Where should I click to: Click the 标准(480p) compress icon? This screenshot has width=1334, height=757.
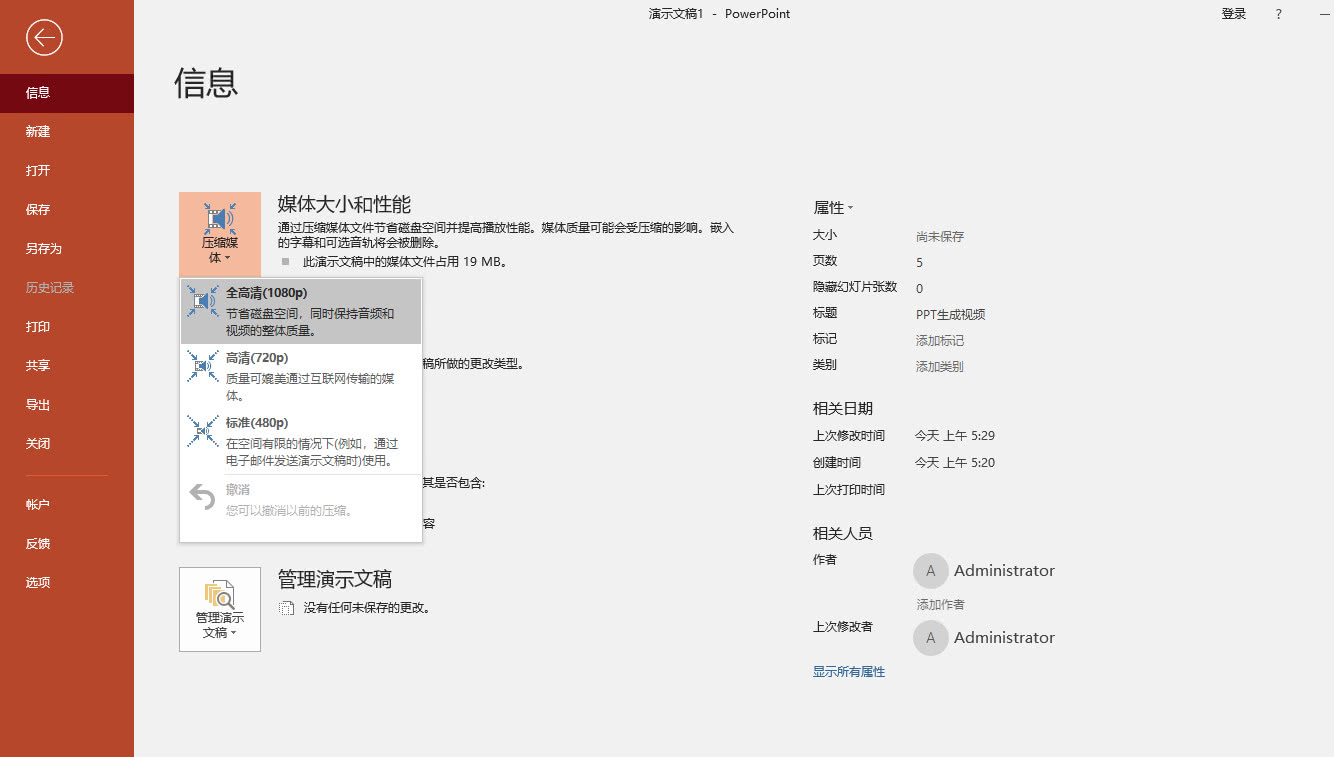pyautogui.click(x=203, y=431)
